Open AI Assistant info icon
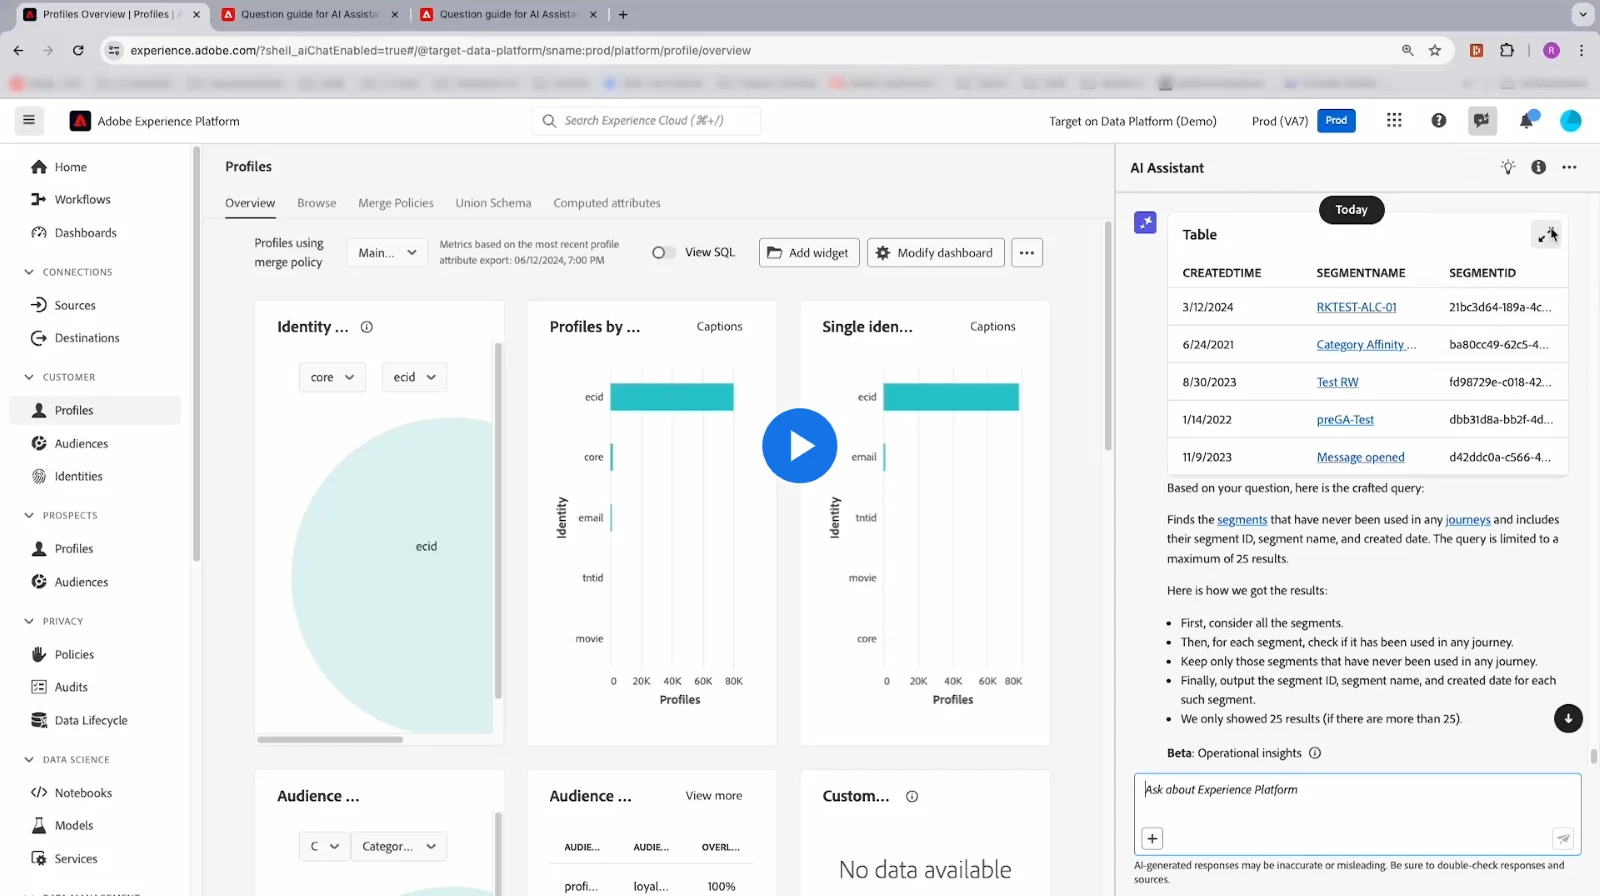Screen dimensions: 1600x896 tap(1538, 167)
